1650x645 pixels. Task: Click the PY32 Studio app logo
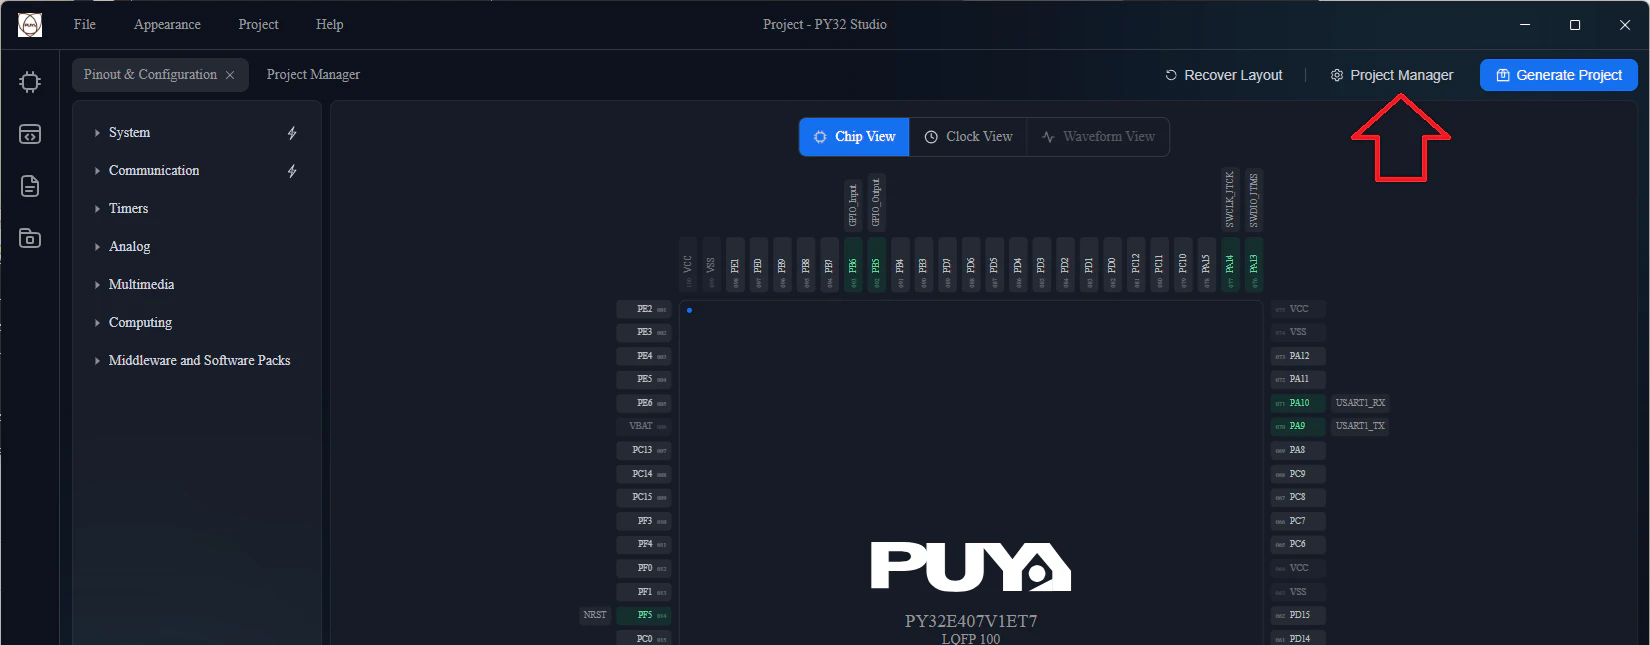tap(30, 25)
